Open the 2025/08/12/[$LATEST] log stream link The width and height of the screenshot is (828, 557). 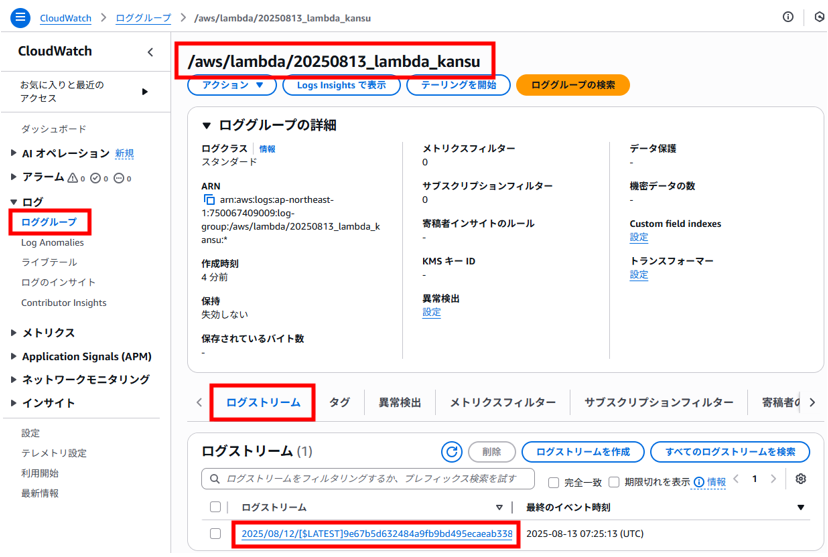click(x=377, y=534)
